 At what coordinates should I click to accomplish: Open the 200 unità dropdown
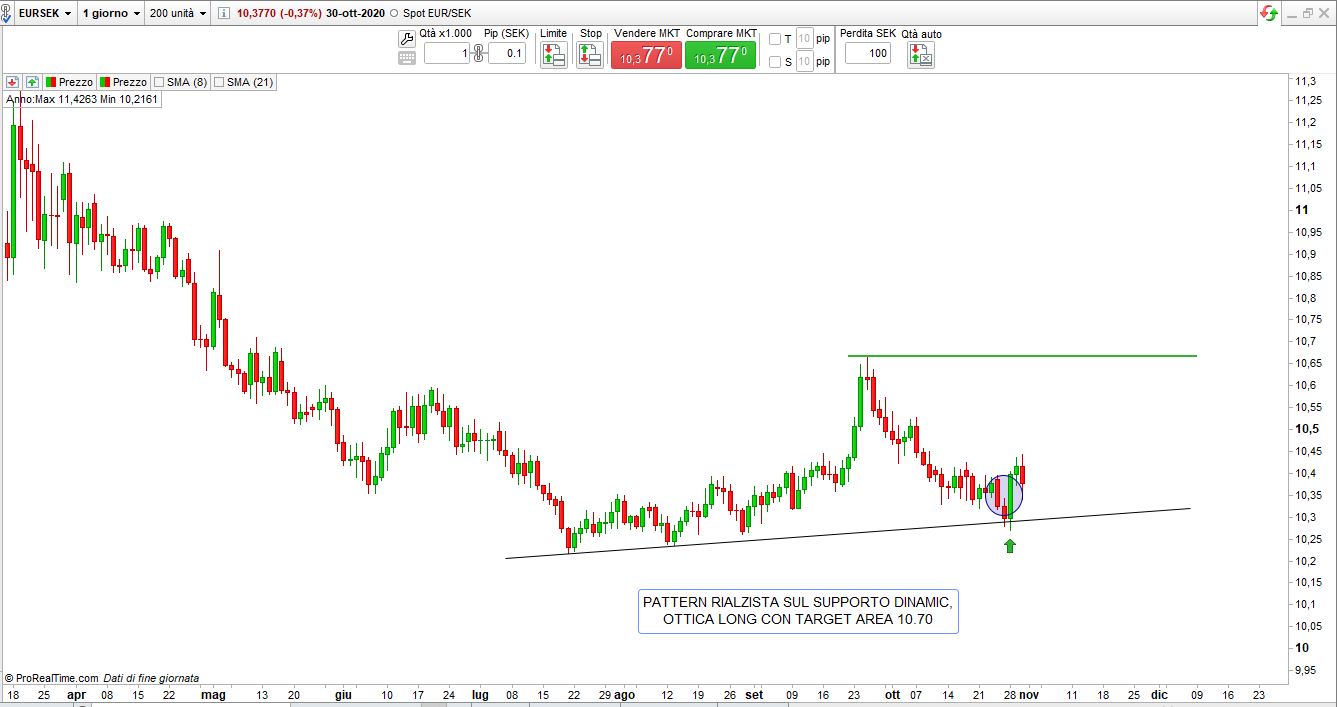(178, 14)
